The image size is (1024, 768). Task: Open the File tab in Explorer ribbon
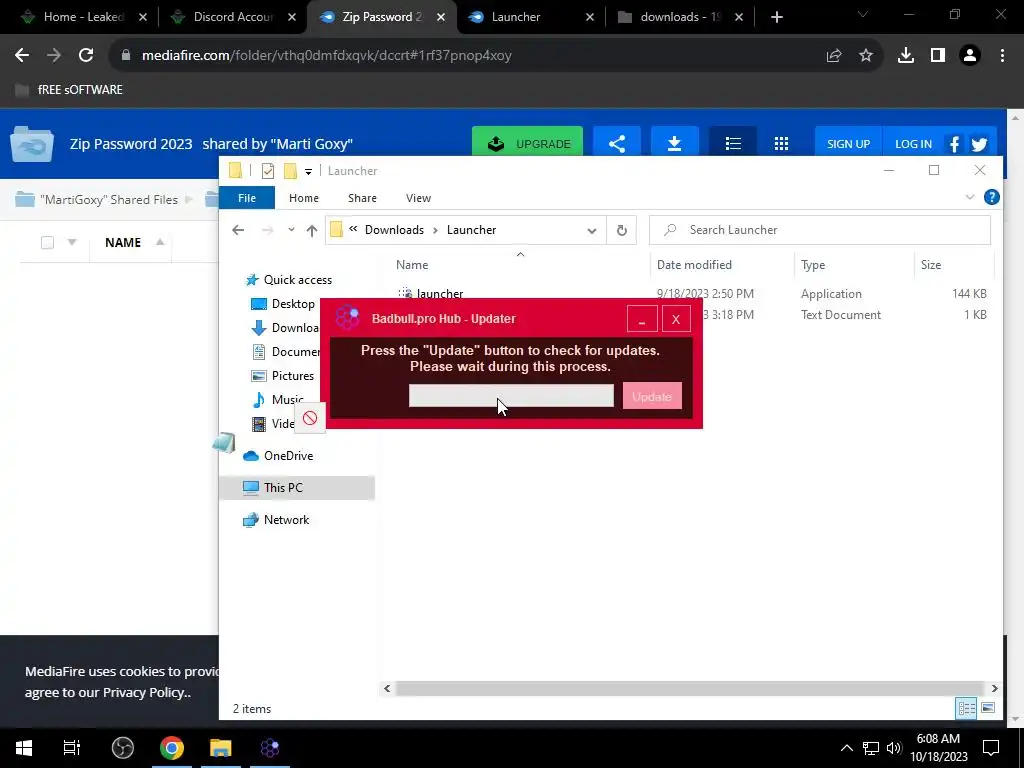[x=247, y=198]
